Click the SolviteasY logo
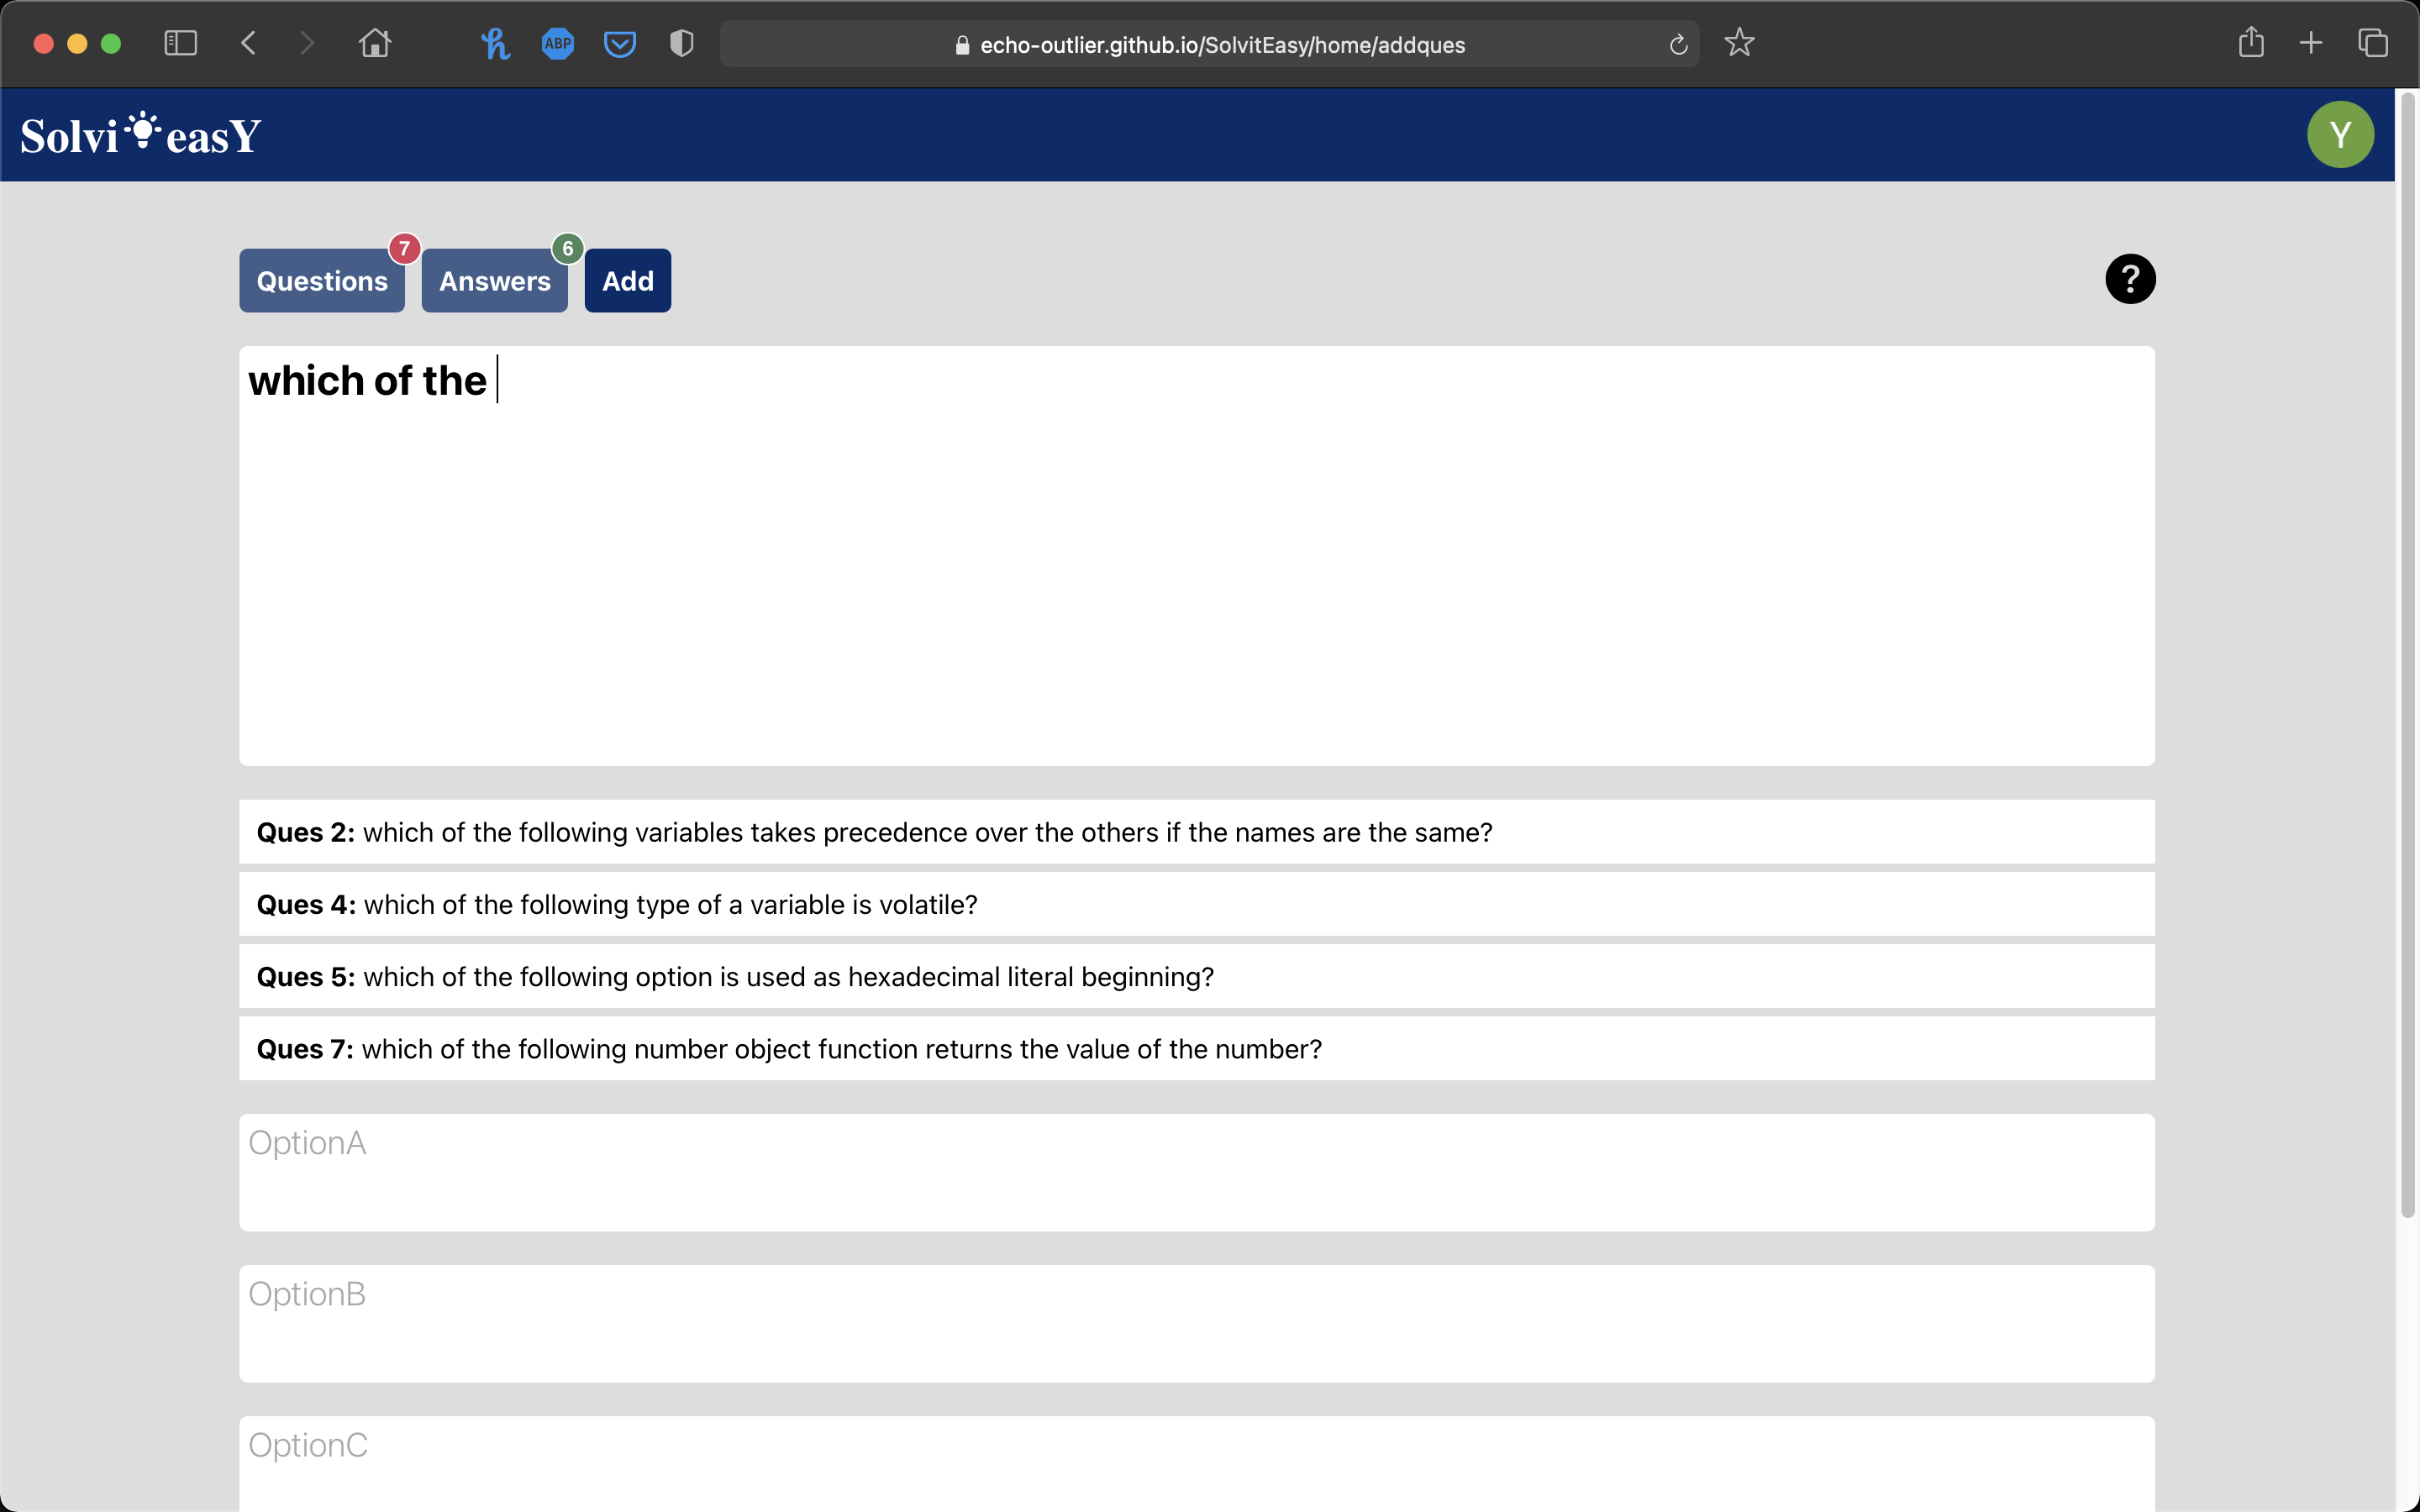The width and height of the screenshot is (2420, 1512). 141,135
